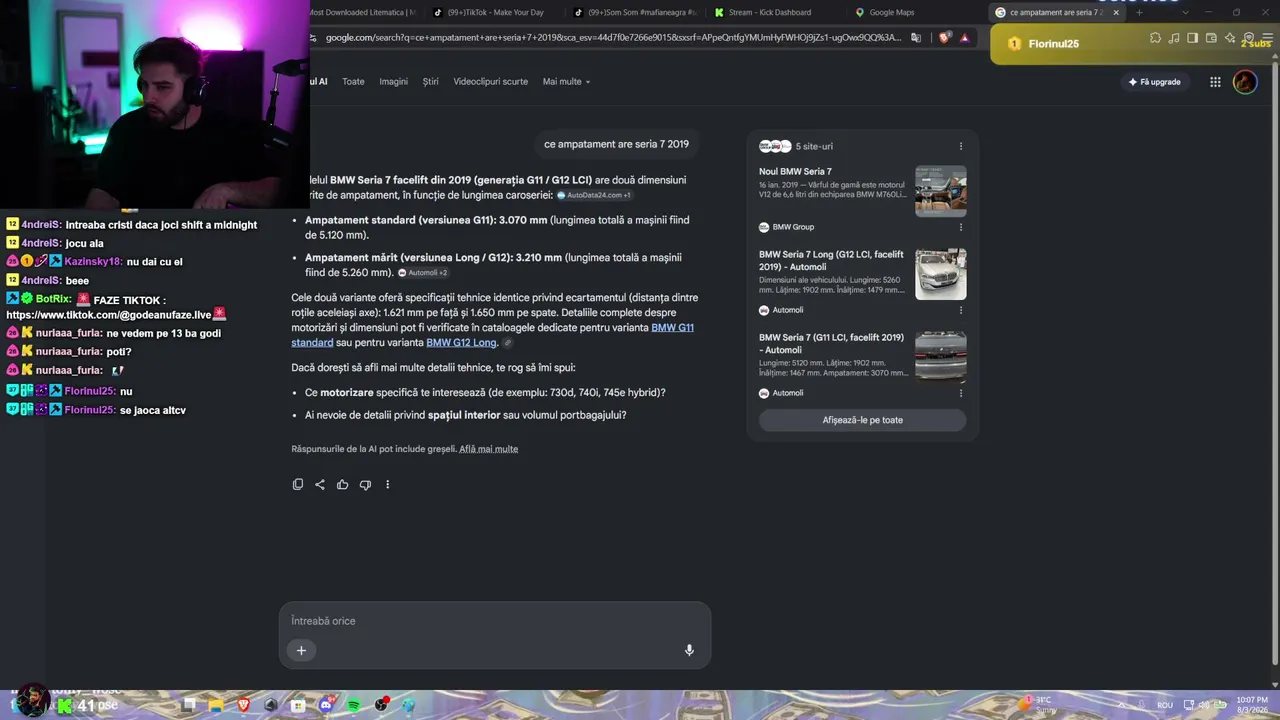
Task: Select the Imagini search tab
Action: click(x=393, y=82)
